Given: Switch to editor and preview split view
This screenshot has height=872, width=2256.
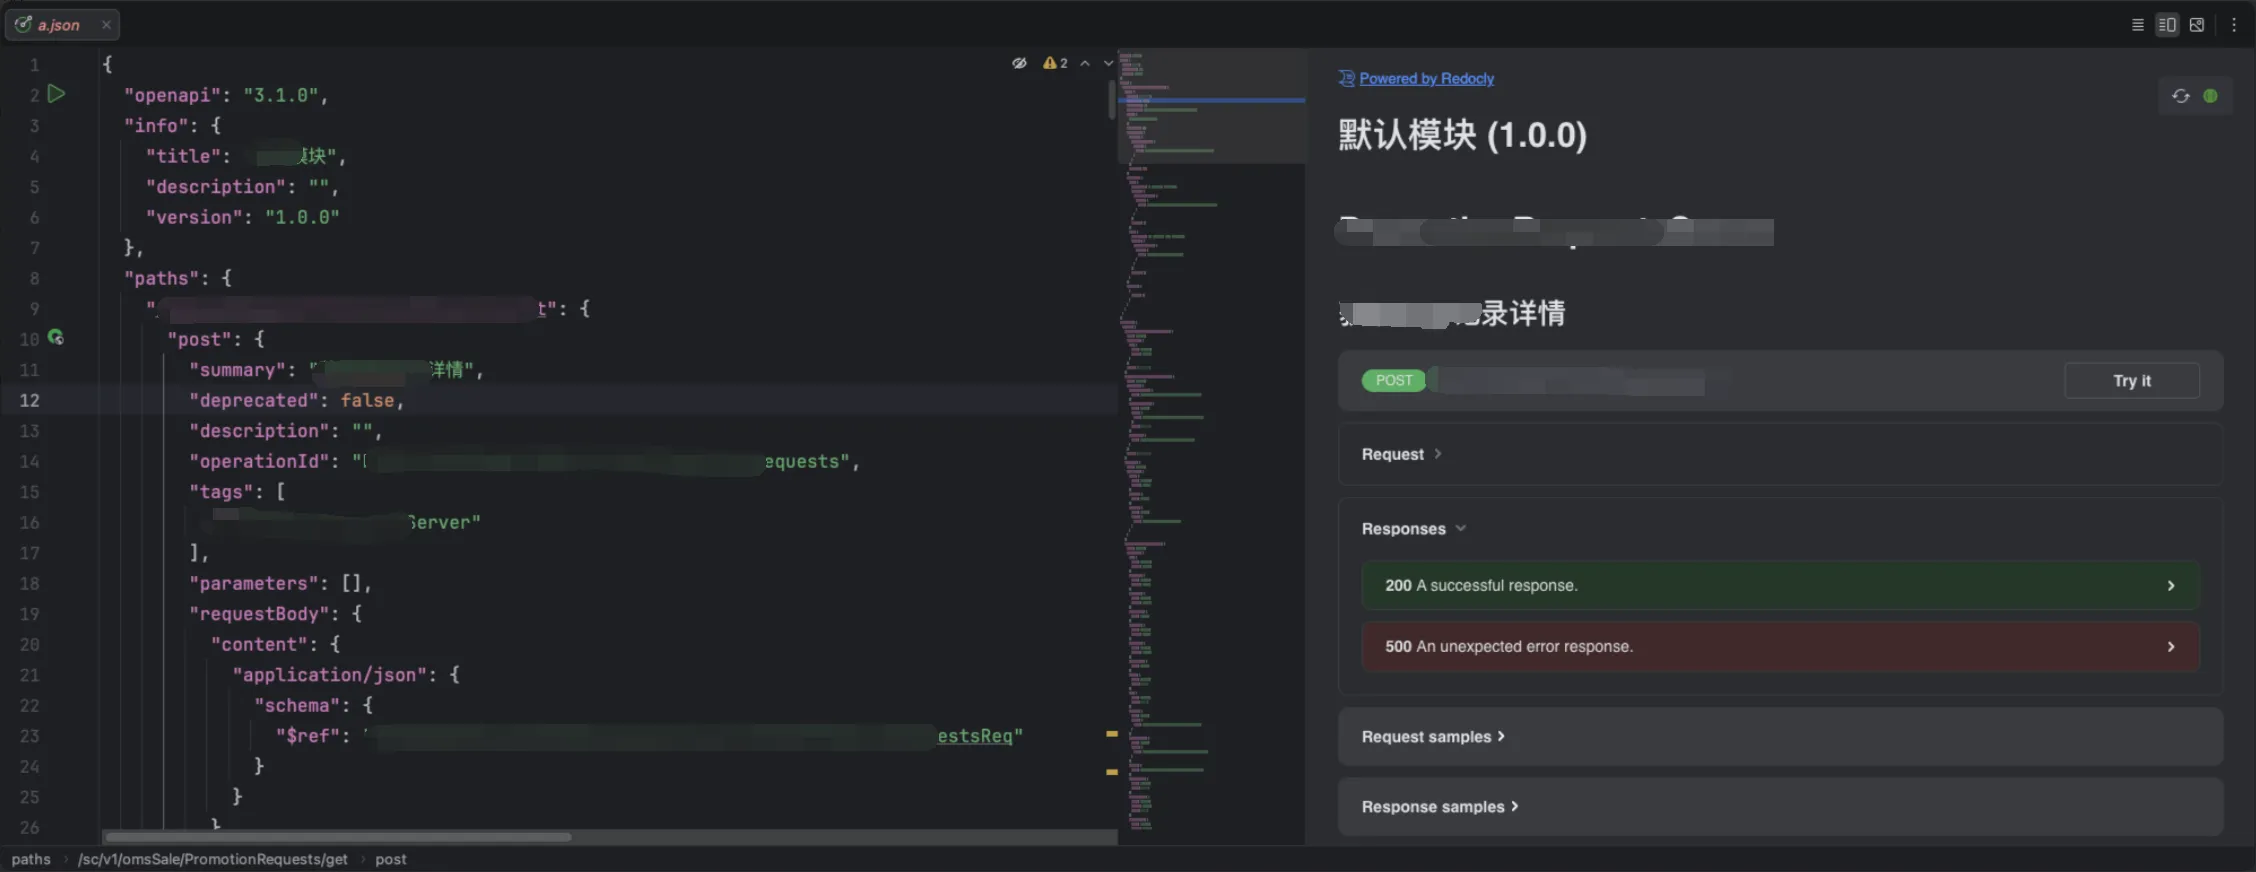Looking at the screenshot, I should pyautogui.click(x=2167, y=25).
